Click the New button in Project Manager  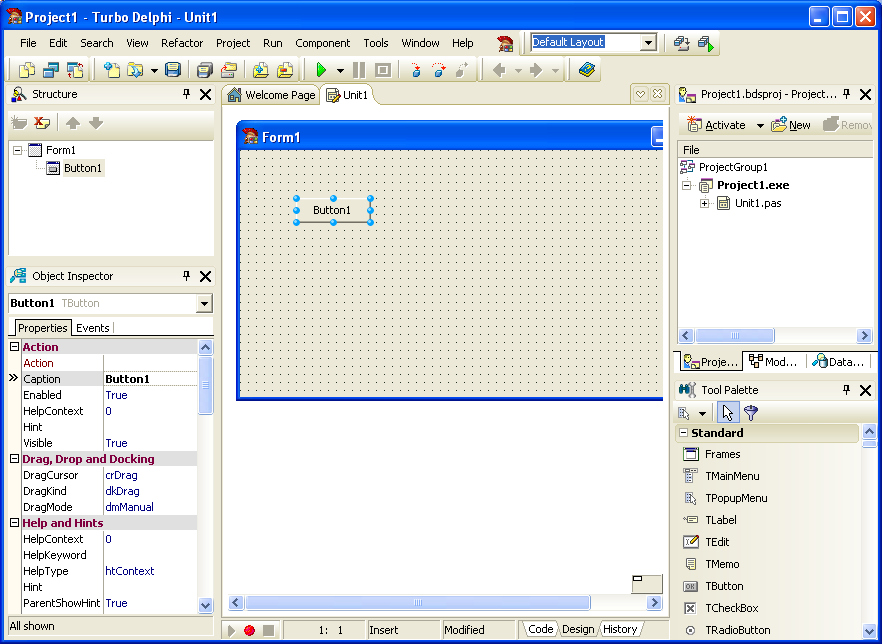coord(791,125)
